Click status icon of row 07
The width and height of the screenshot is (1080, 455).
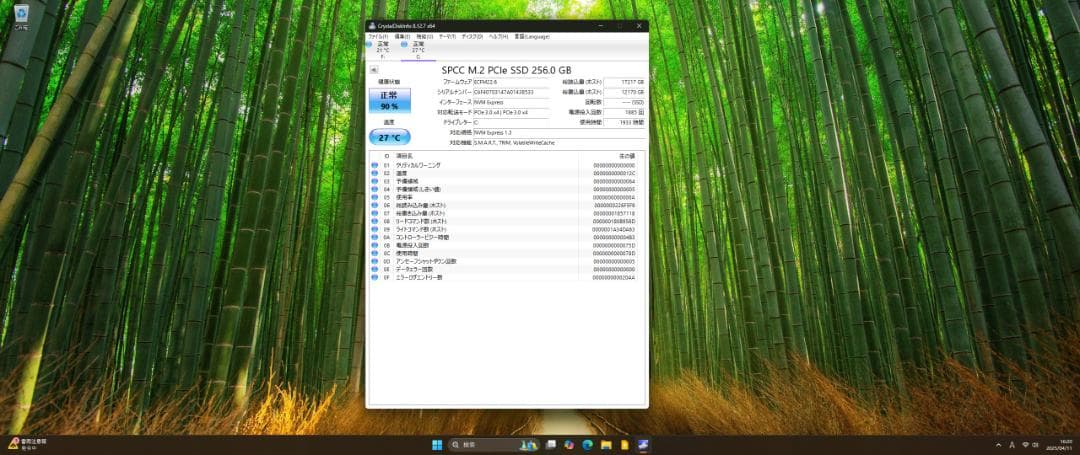(x=375, y=213)
